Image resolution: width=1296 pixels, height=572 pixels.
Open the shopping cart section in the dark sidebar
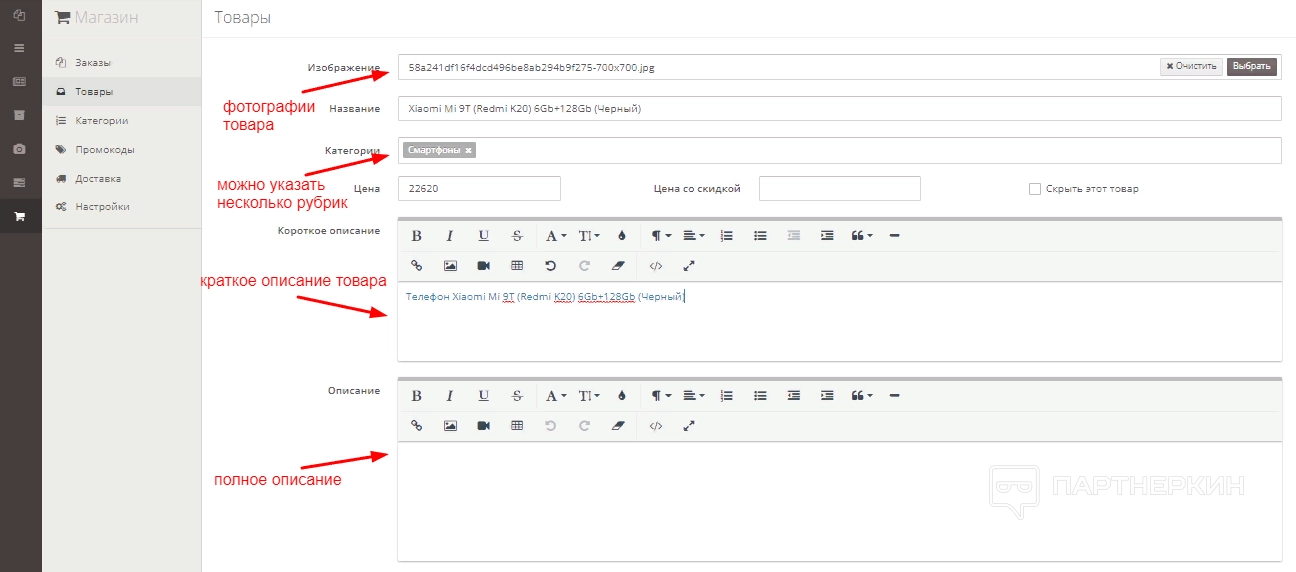point(19,216)
